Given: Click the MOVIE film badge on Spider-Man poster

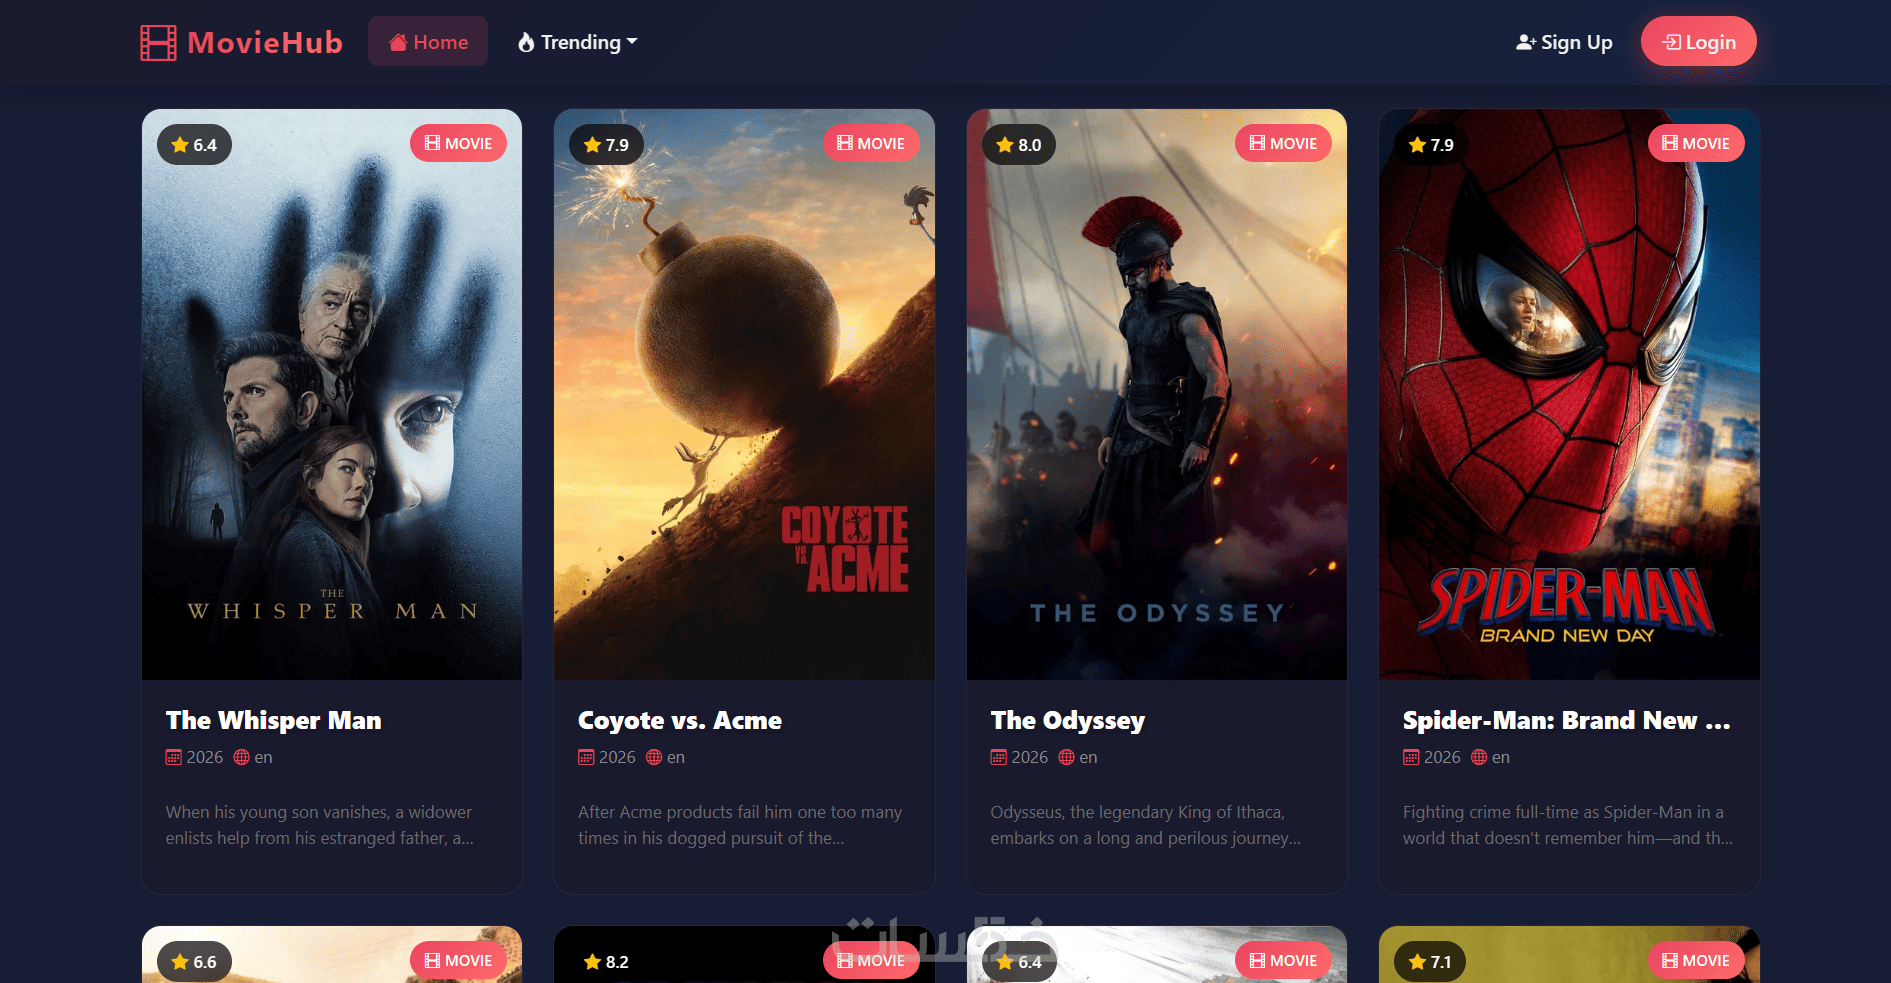Looking at the screenshot, I should [1696, 143].
